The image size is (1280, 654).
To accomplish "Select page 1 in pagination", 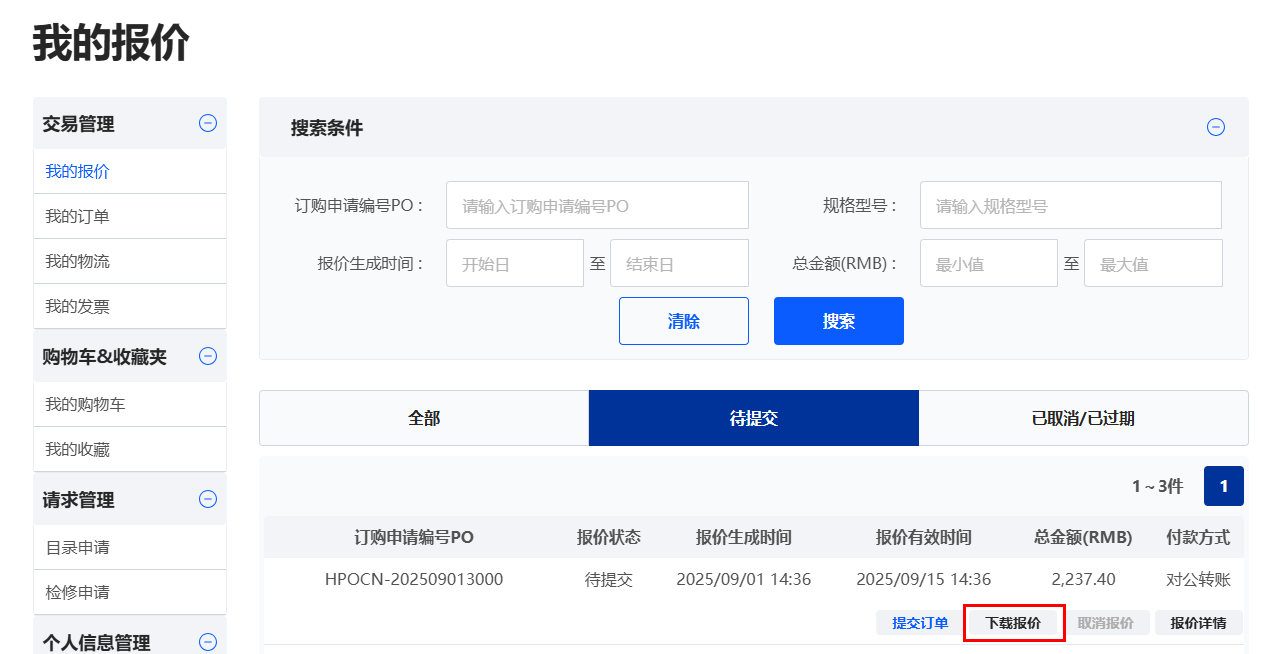I will pos(1223,486).
